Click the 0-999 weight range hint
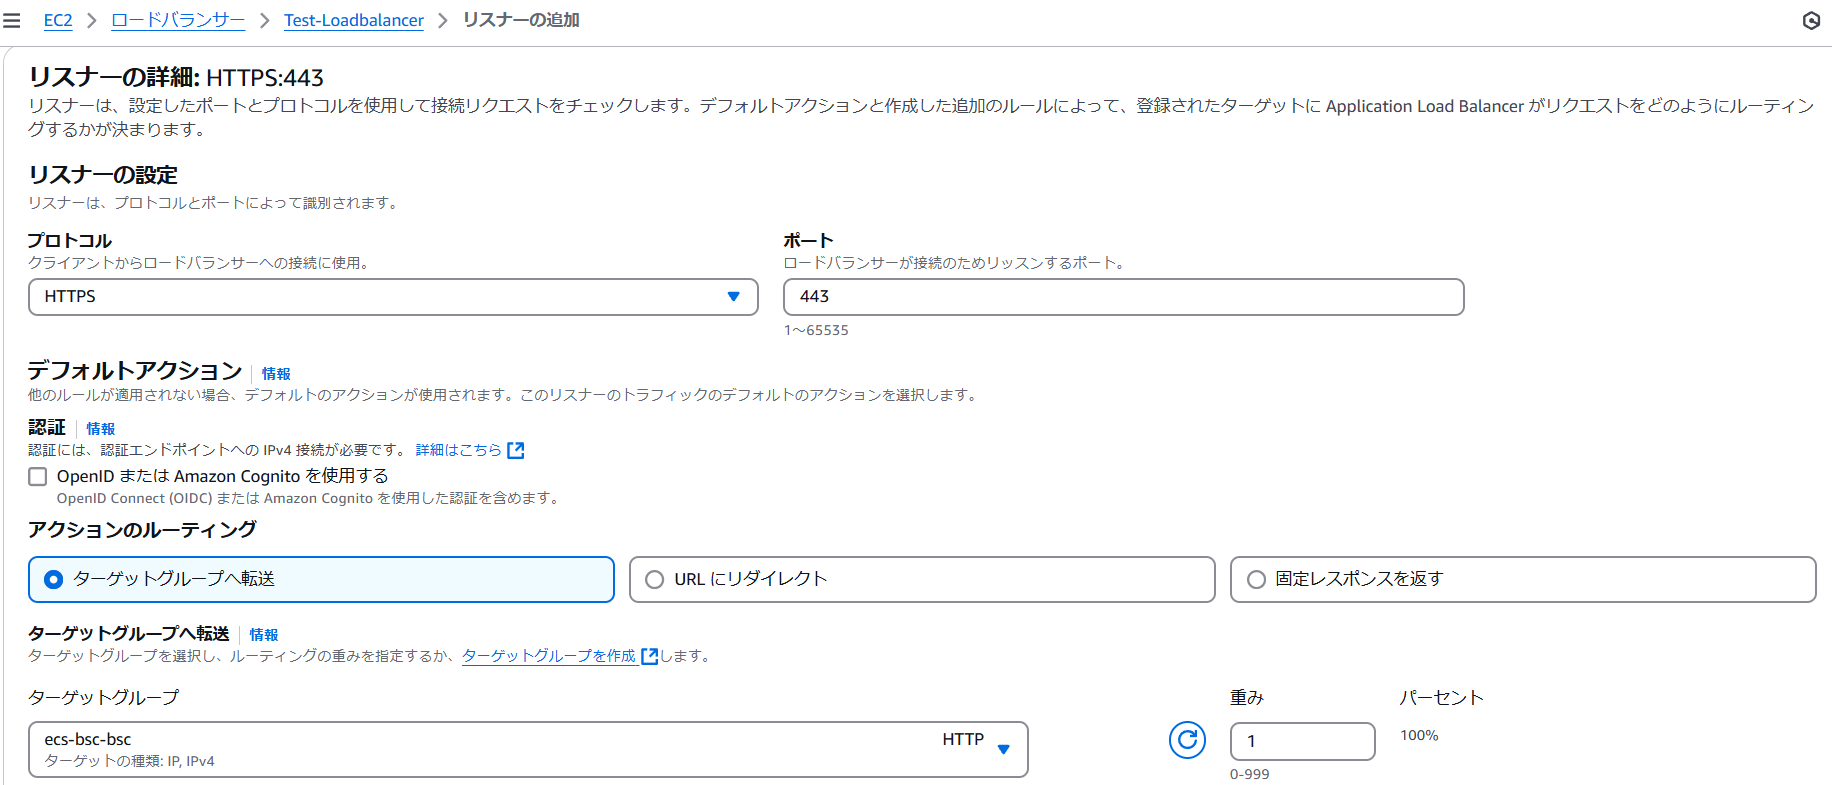The image size is (1832, 785). [x=1250, y=774]
